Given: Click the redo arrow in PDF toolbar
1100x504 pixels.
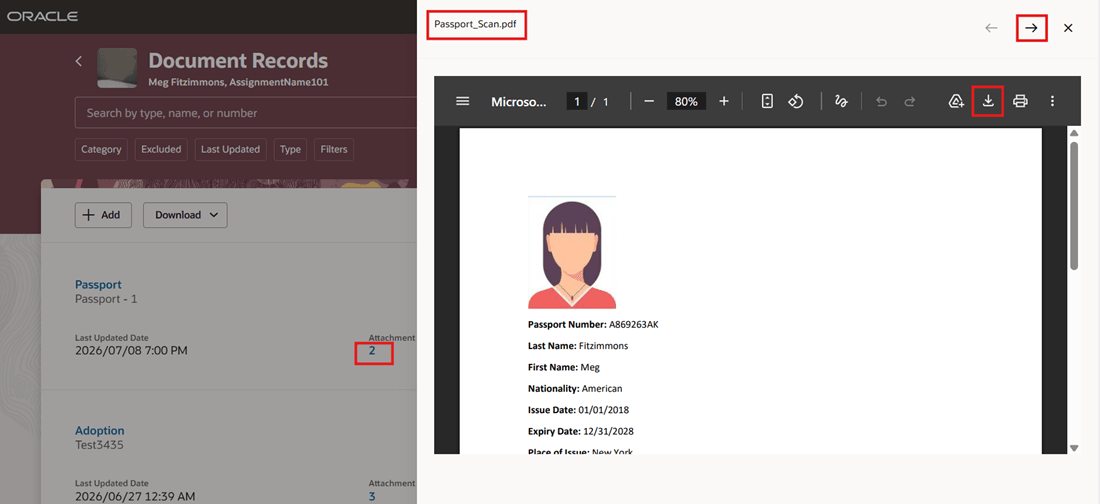Looking at the screenshot, I should [910, 102].
